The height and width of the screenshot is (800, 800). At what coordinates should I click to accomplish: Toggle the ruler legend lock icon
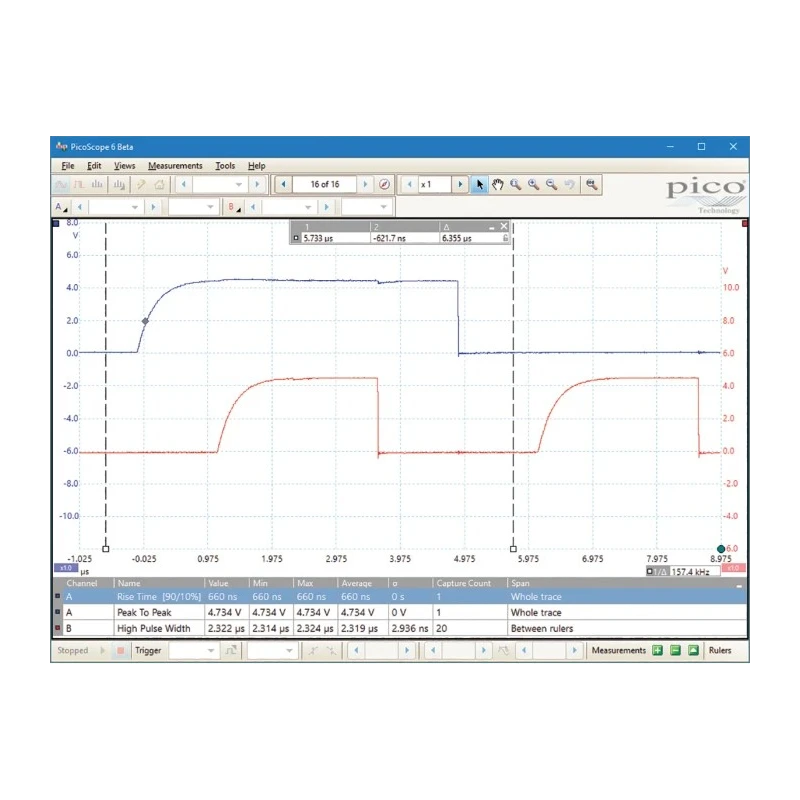pos(505,238)
